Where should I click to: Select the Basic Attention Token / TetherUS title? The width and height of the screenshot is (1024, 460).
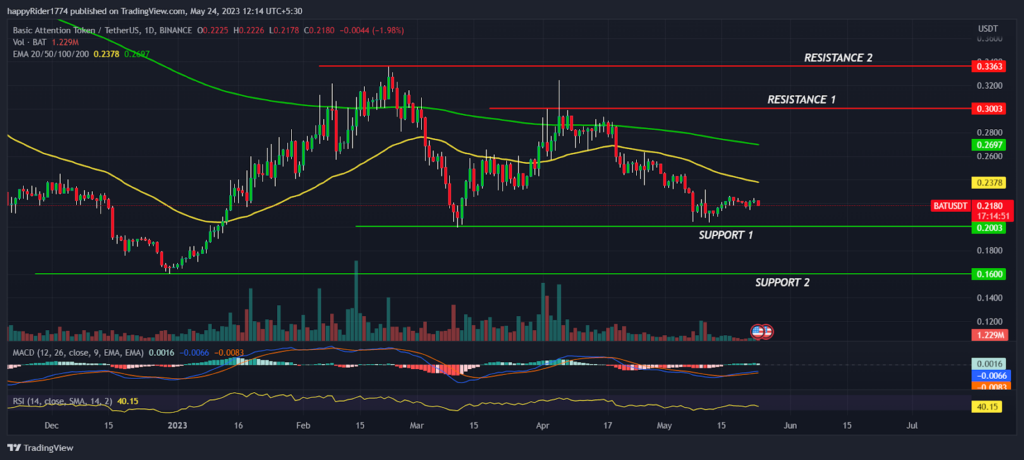coord(76,31)
